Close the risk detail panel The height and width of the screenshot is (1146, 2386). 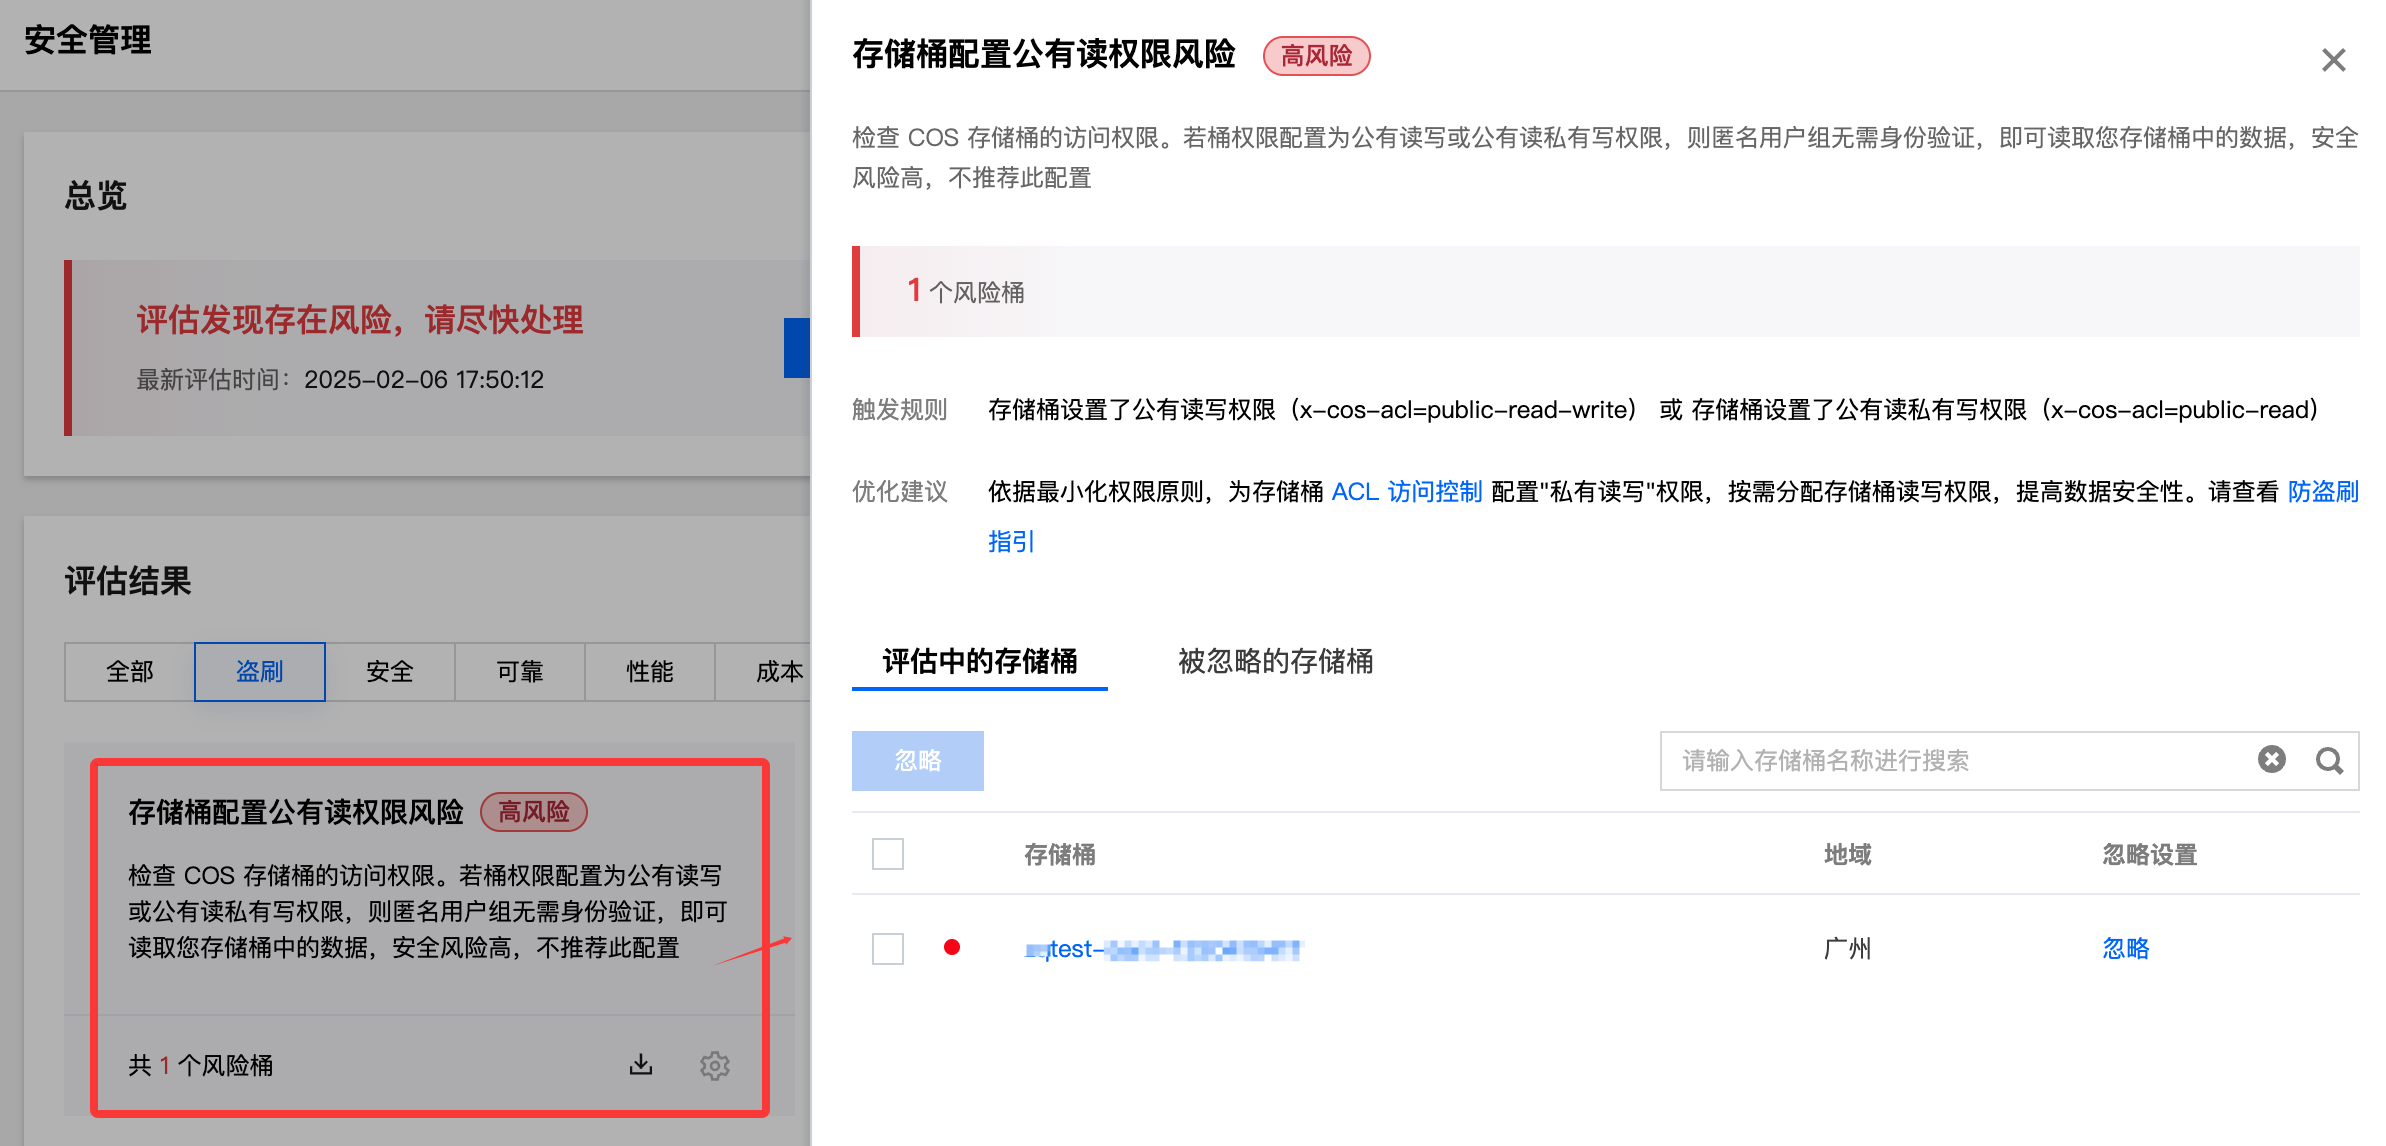2333,60
